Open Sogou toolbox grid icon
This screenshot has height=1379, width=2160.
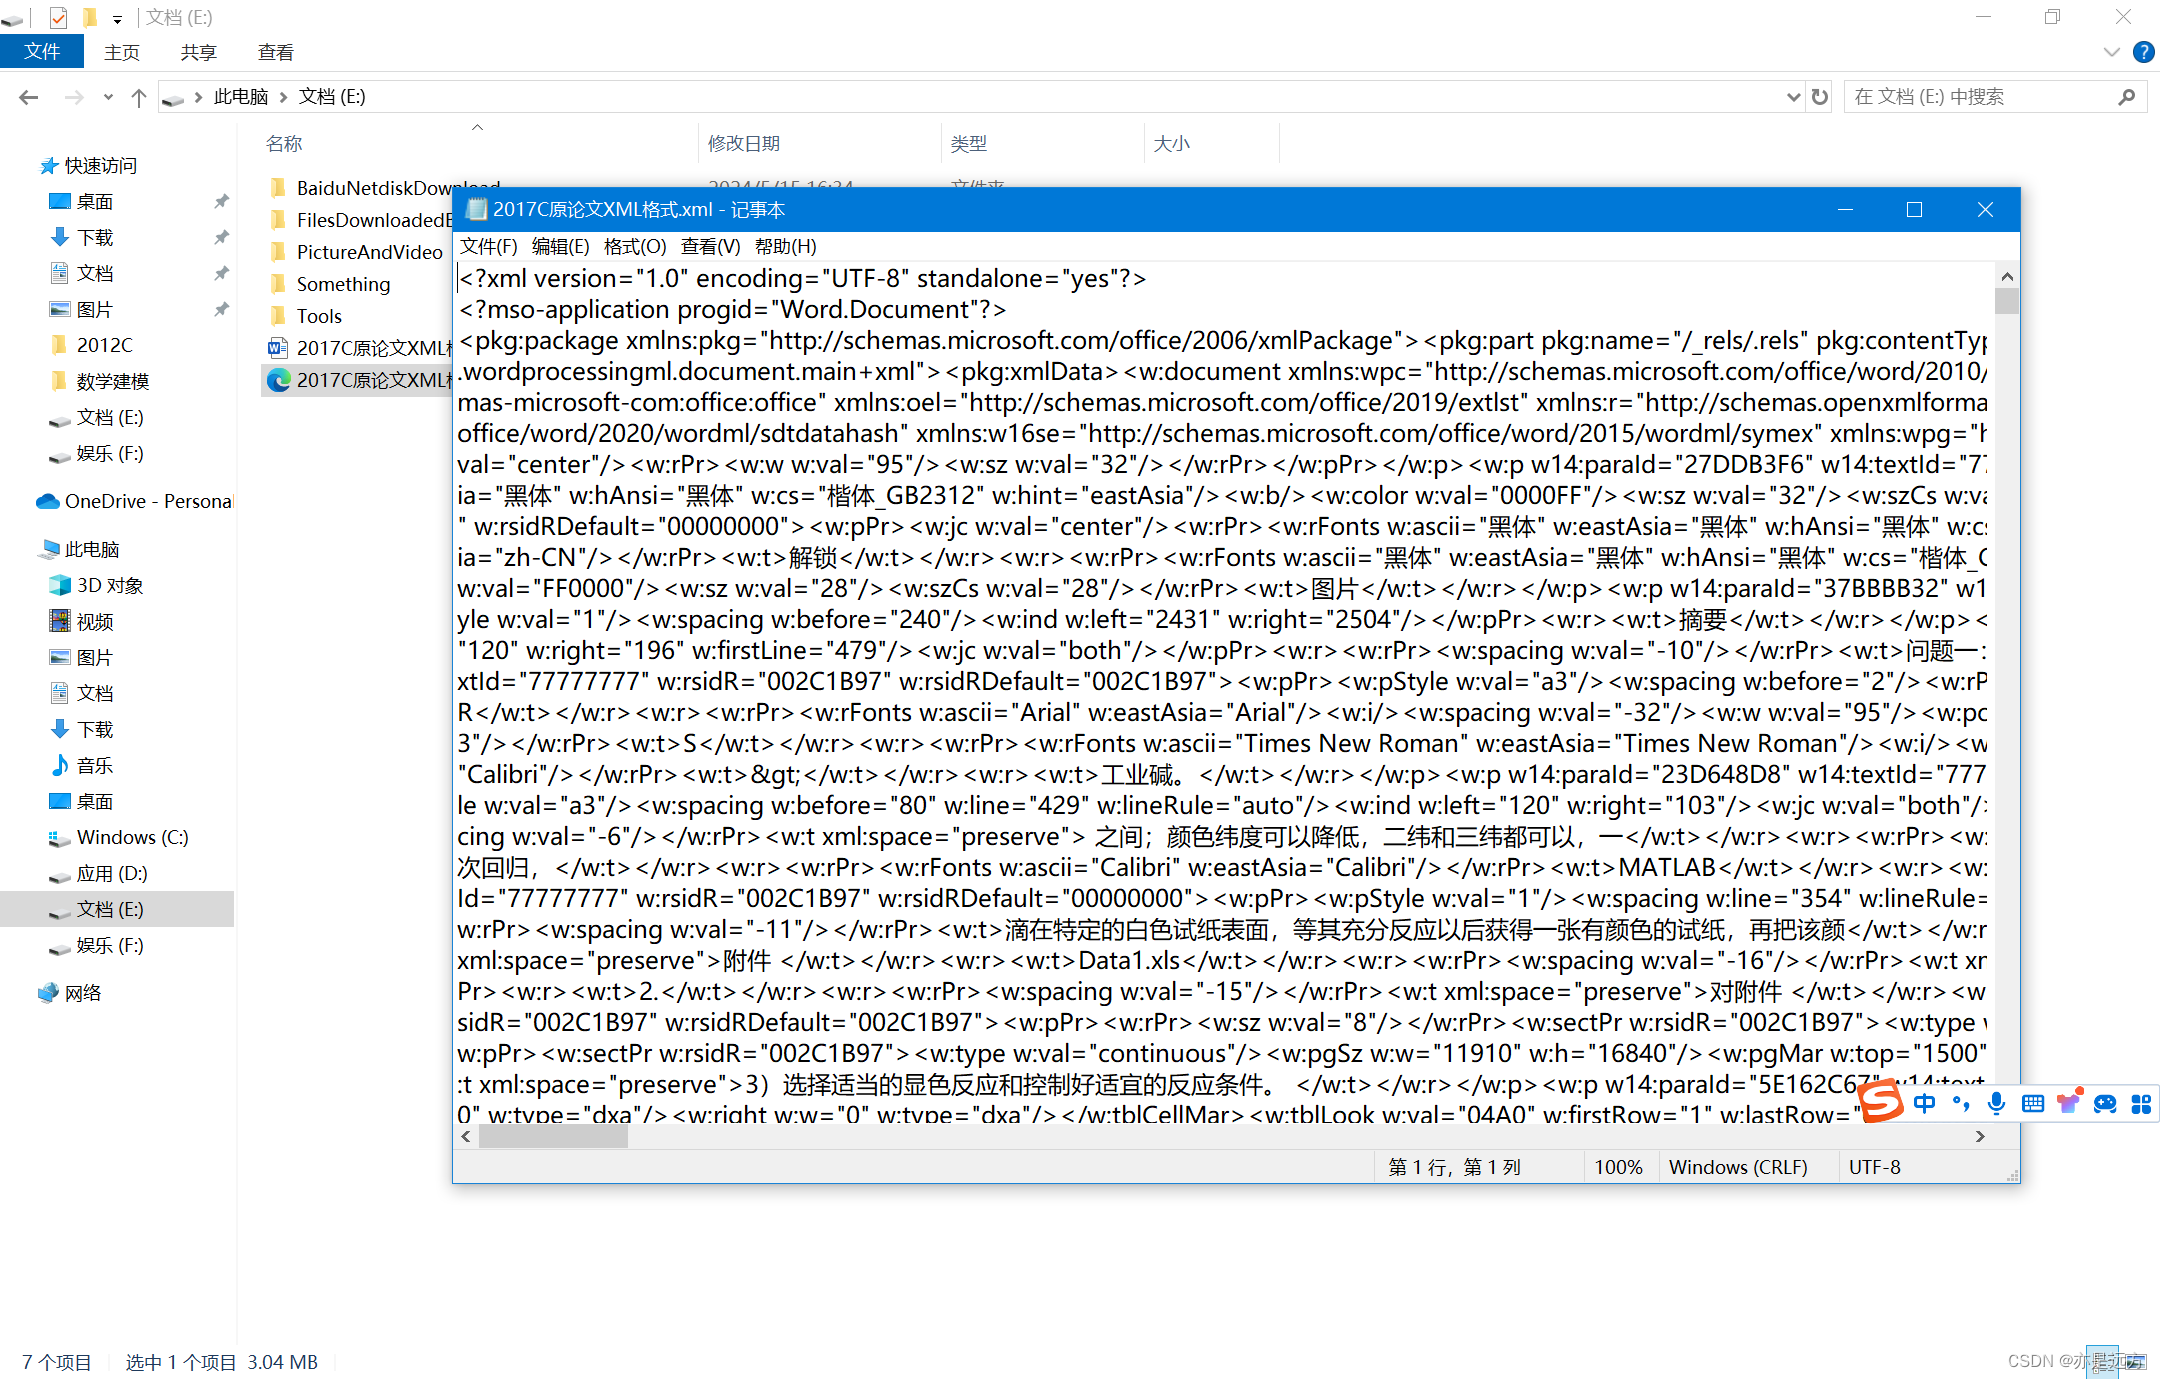2141,1103
